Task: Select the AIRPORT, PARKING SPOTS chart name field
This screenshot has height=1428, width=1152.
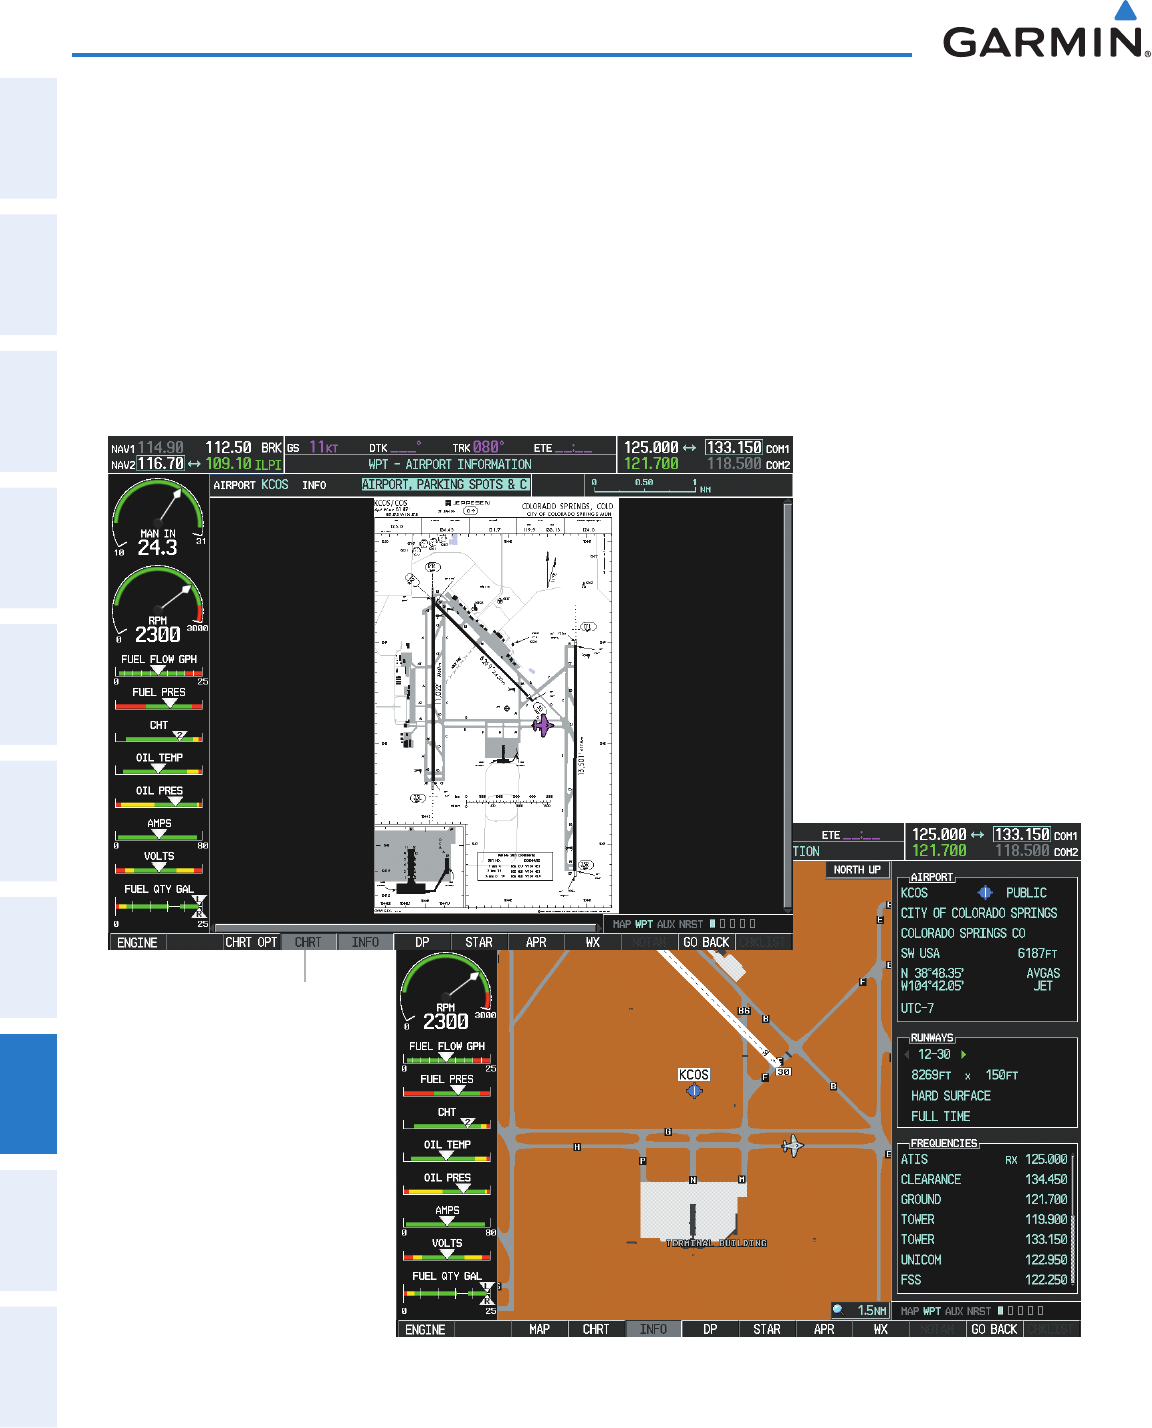Action: [445, 484]
